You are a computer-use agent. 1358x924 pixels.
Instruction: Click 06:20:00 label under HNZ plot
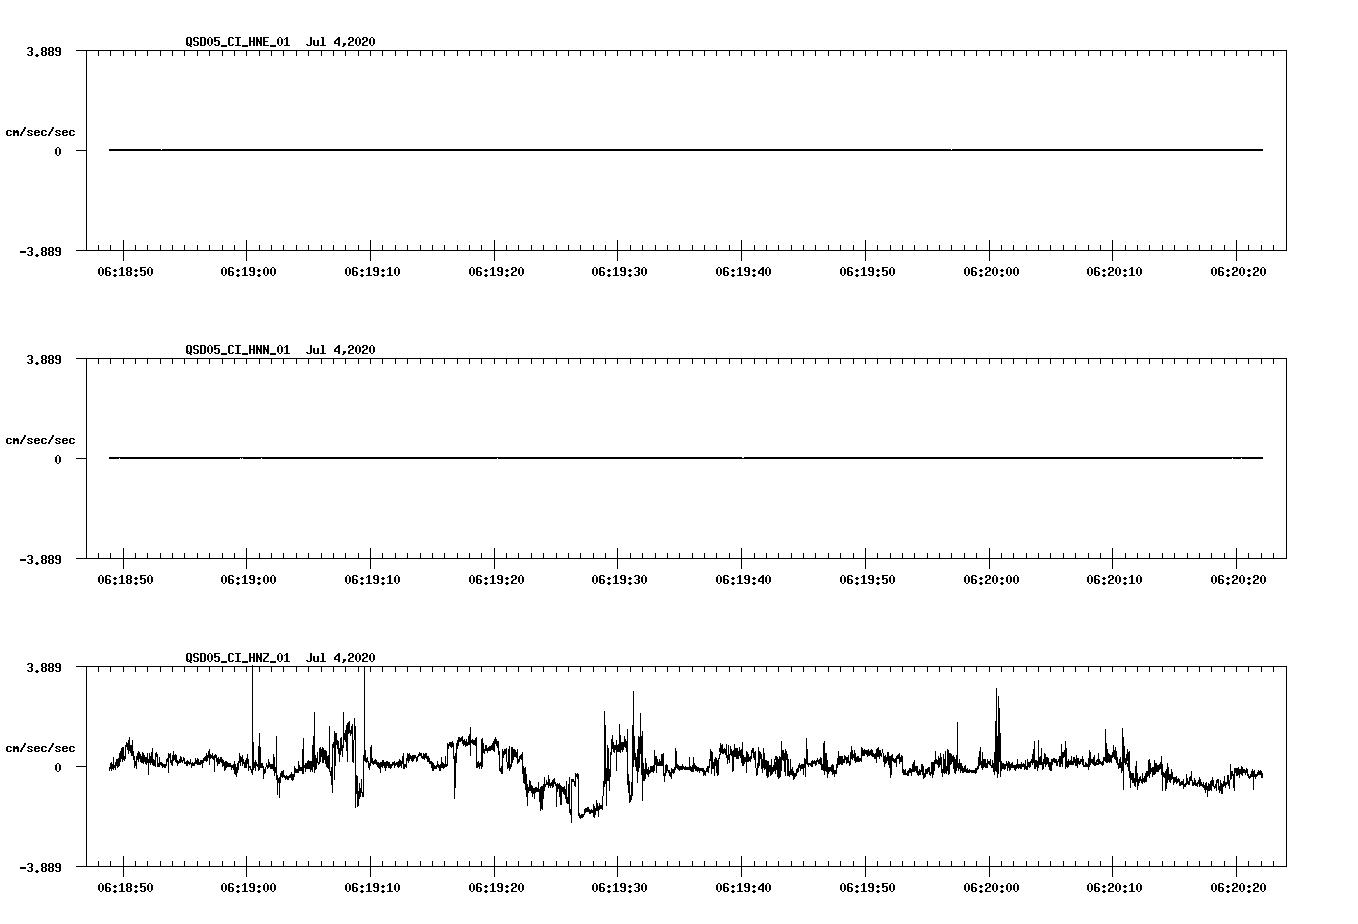point(991,888)
